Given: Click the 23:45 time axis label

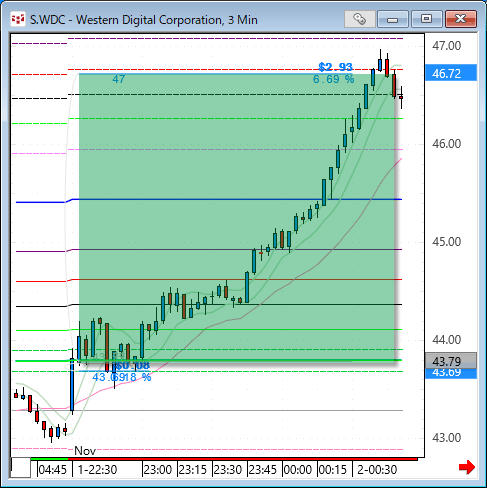Looking at the screenshot, I should tap(263, 470).
